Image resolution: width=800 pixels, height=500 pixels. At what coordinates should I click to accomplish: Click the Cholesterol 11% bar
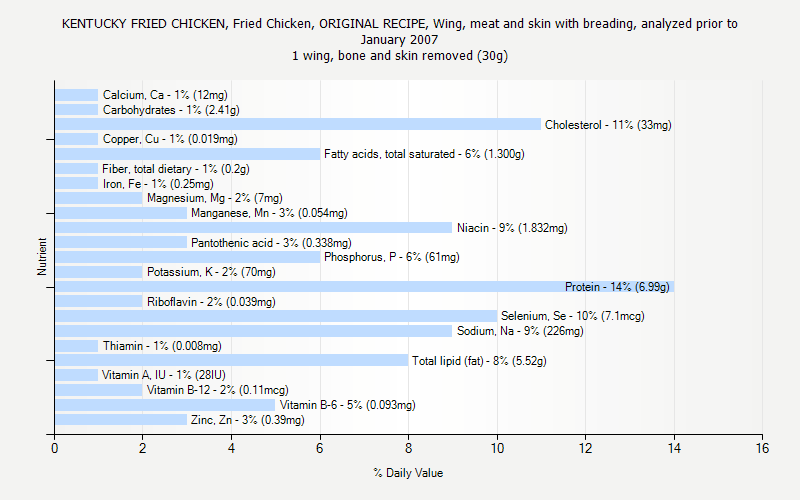(298, 125)
